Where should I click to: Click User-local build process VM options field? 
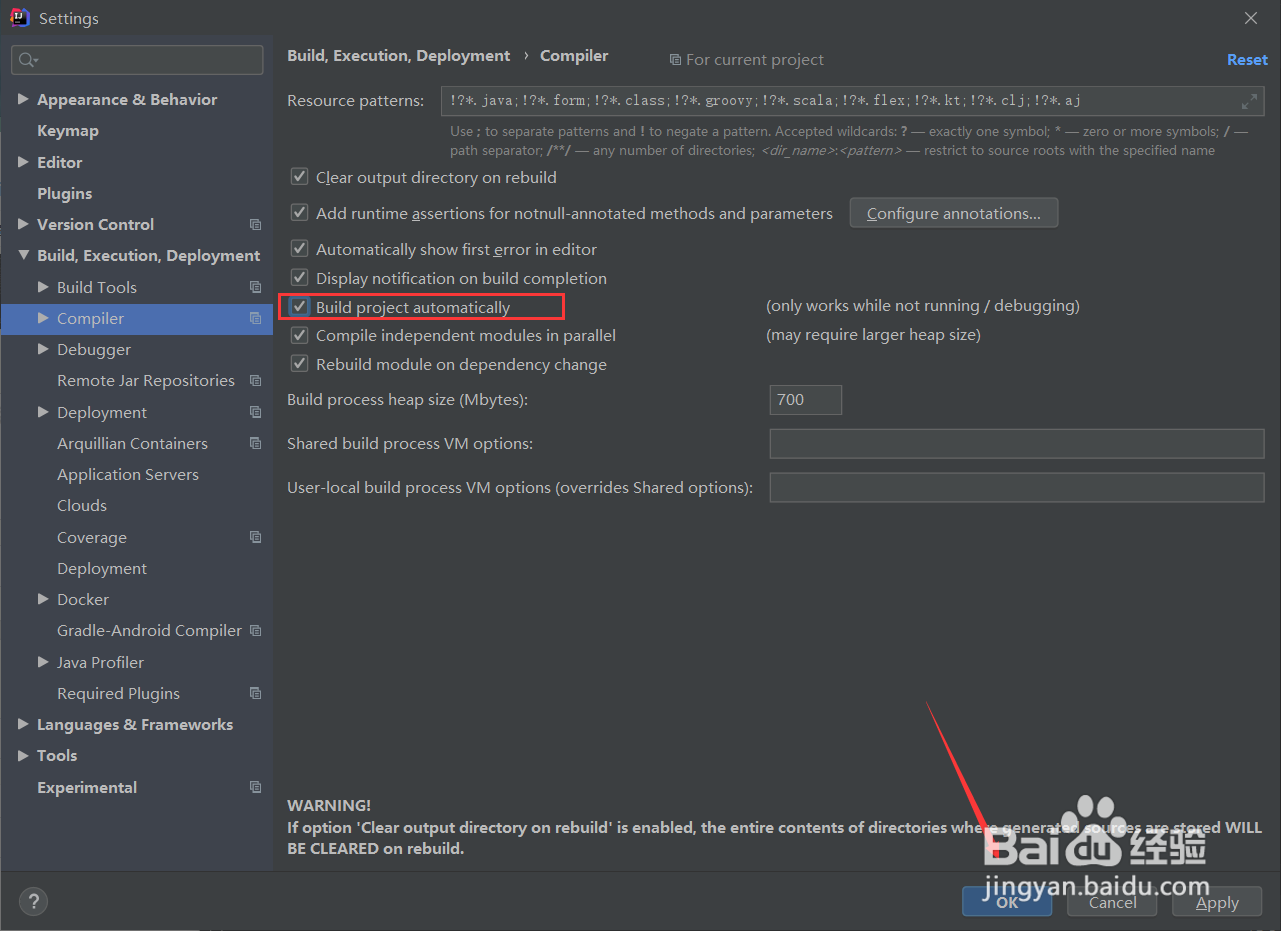(1017, 487)
